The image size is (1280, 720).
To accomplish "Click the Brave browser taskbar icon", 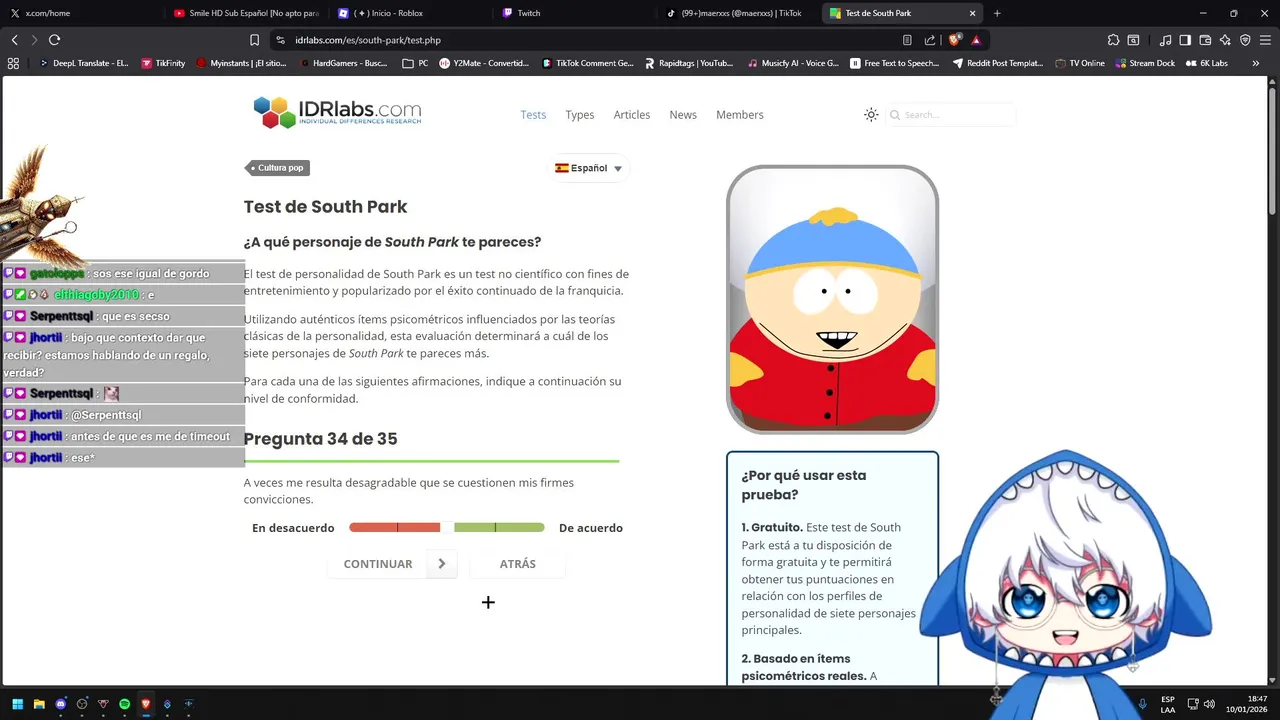I will tap(146, 704).
